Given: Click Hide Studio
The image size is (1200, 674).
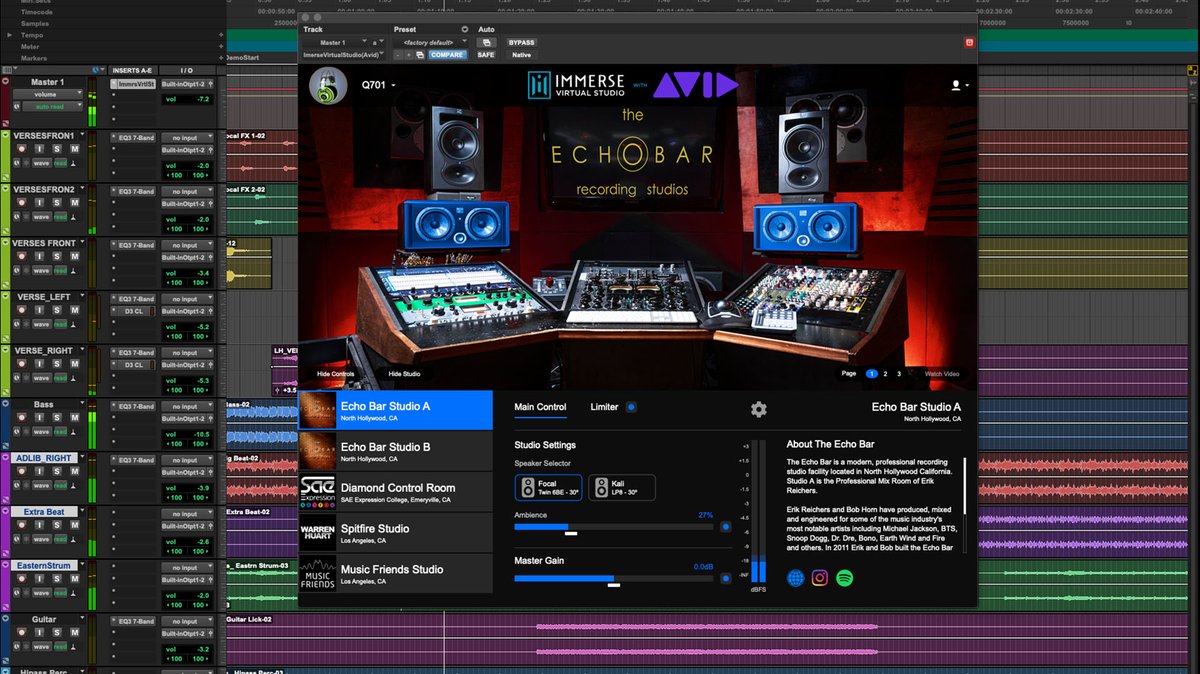Looking at the screenshot, I should point(404,374).
